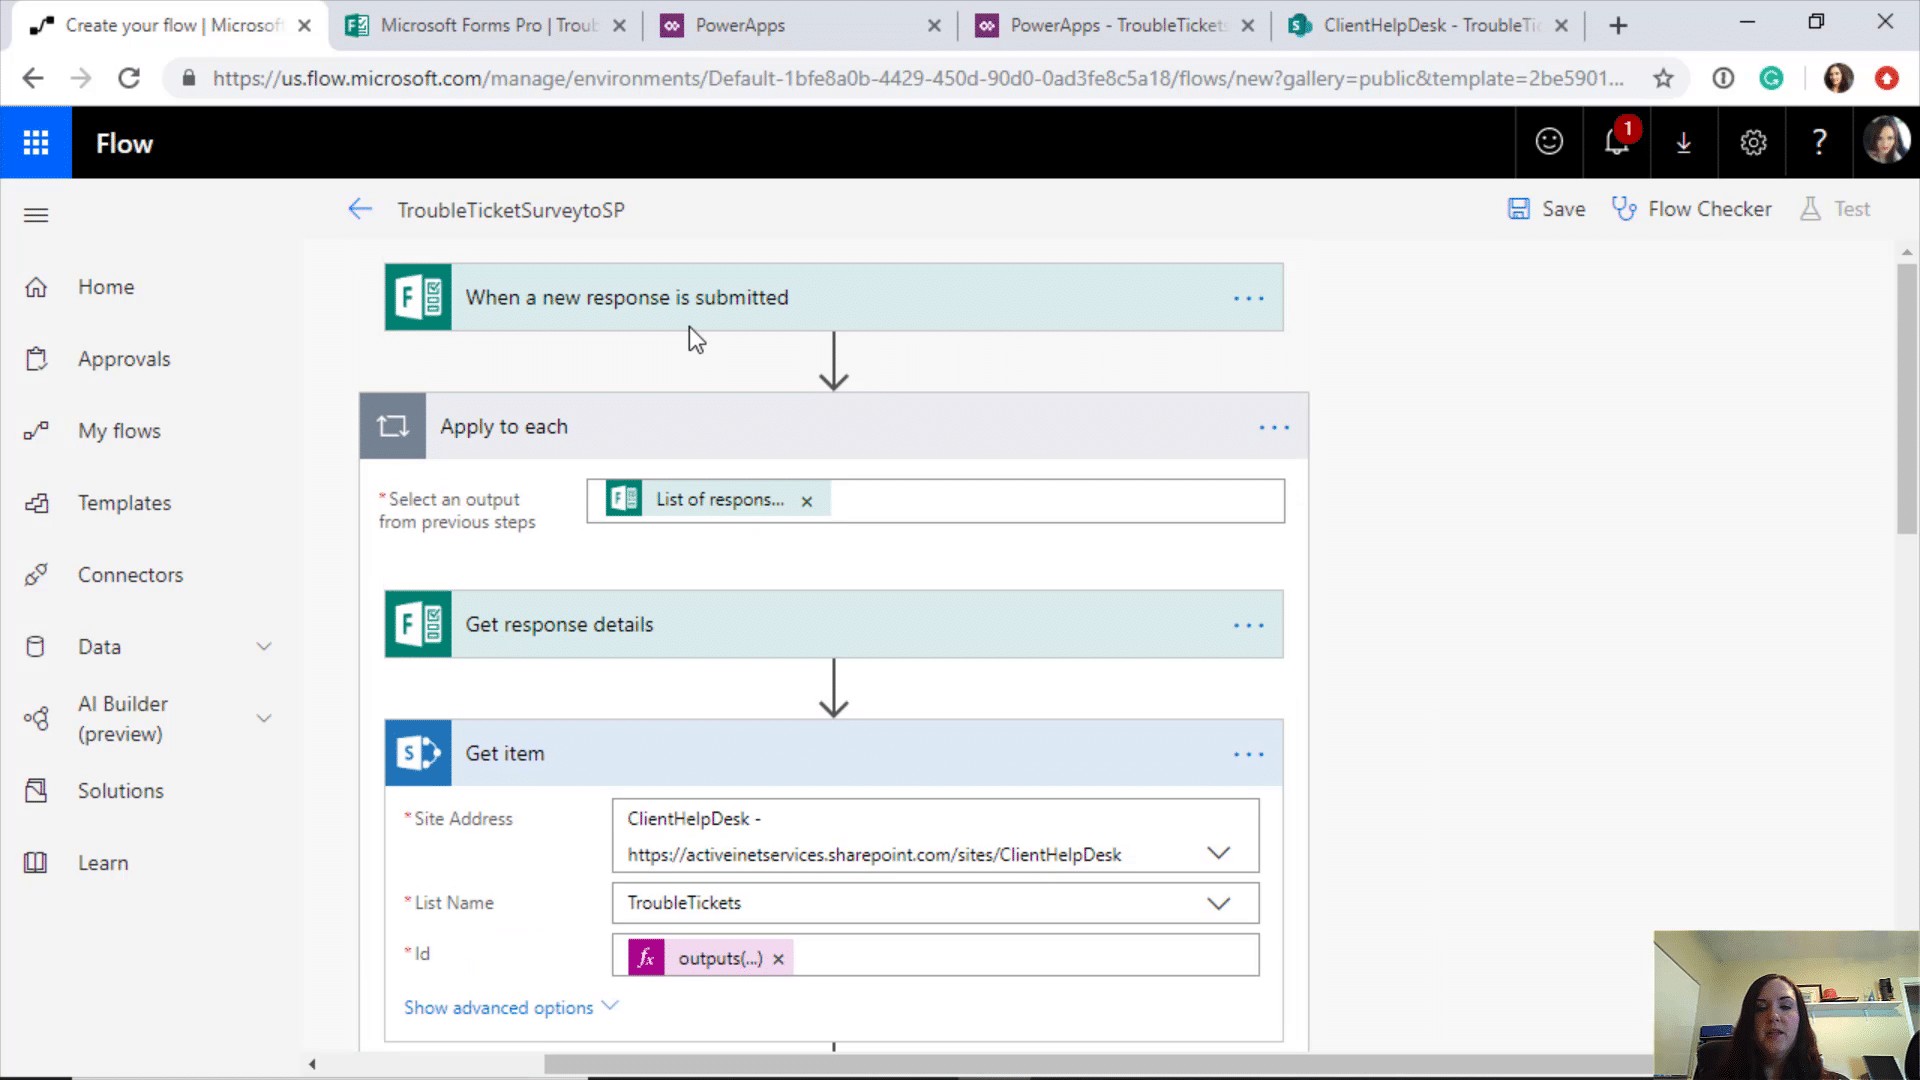
Task: Open My flows in sidebar
Action: (119, 431)
